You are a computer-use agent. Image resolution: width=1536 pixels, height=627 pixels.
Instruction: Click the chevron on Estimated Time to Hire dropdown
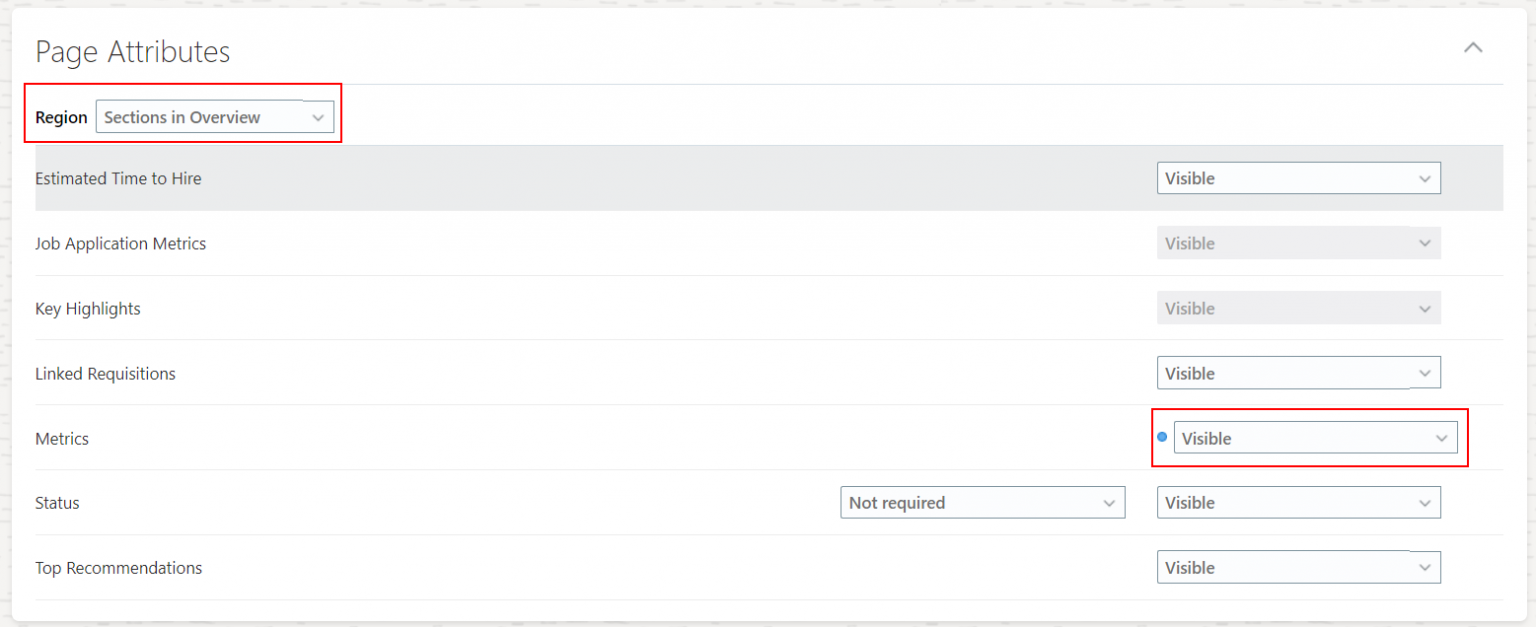pyautogui.click(x=1425, y=178)
